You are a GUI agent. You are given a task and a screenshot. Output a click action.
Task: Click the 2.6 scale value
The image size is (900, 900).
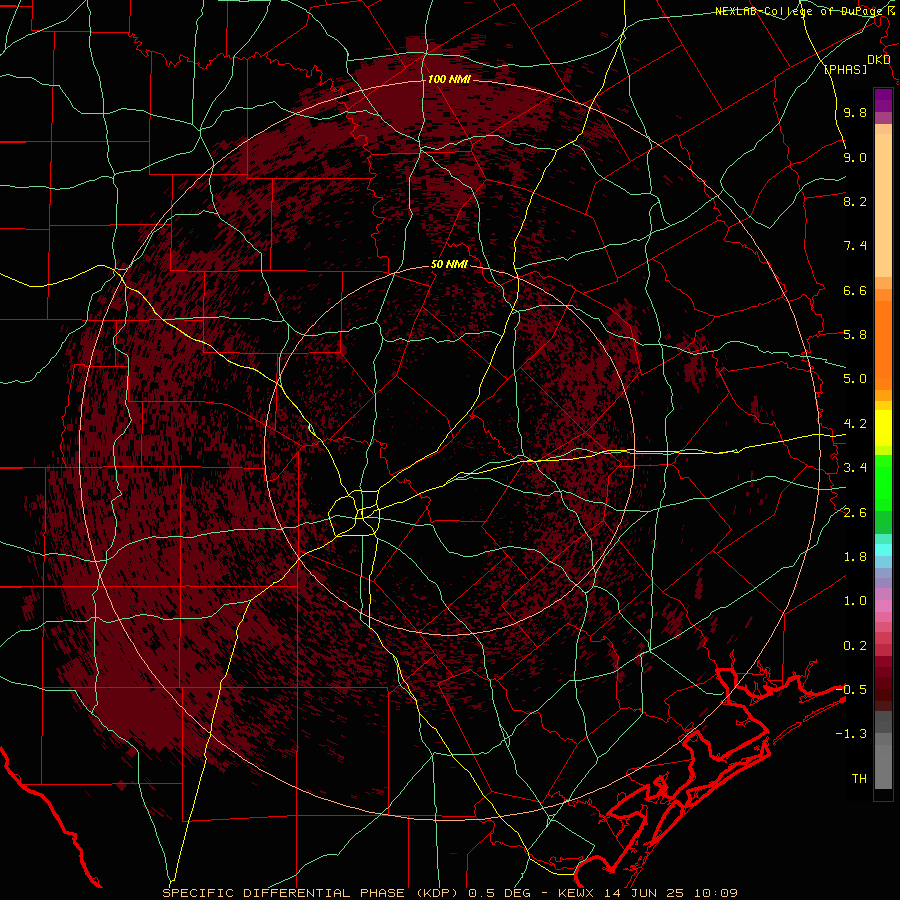click(x=855, y=513)
